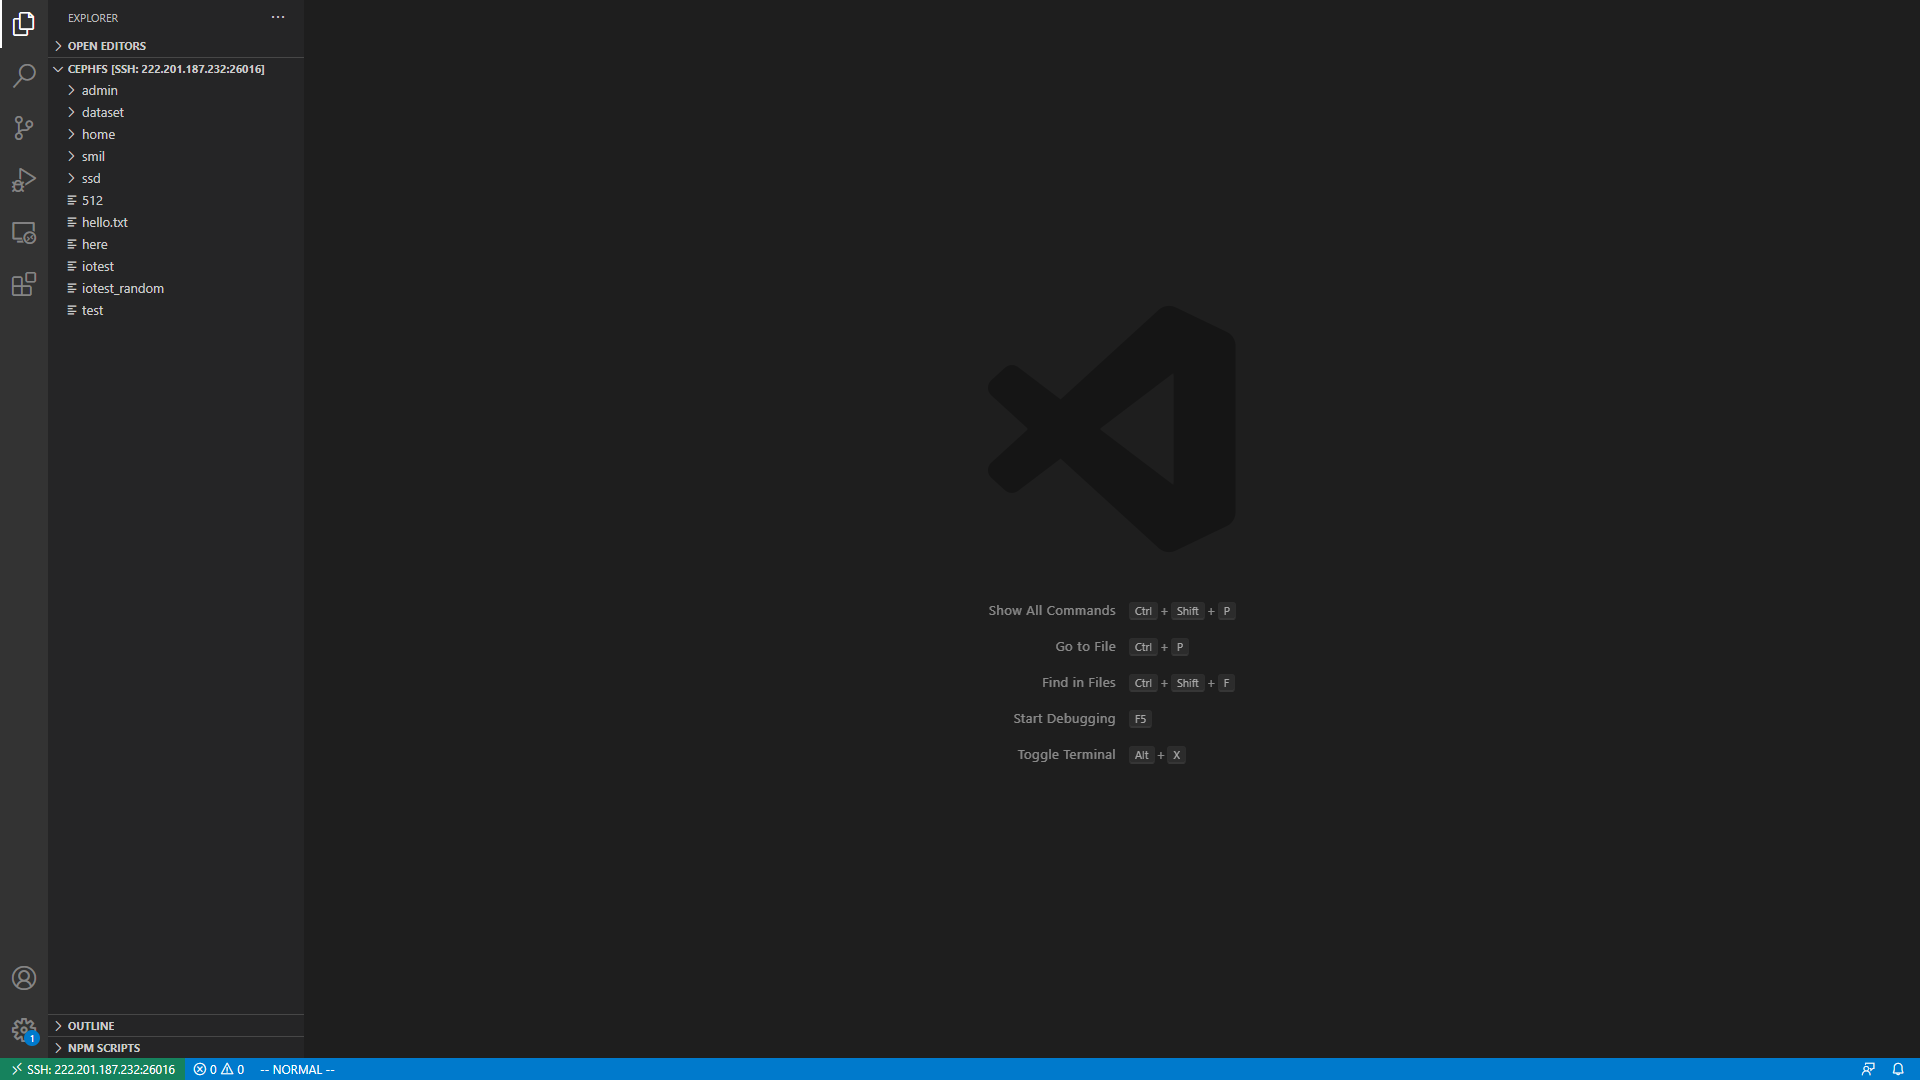
Task: Open Explorer views and more actions menu
Action: click(278, 17)
